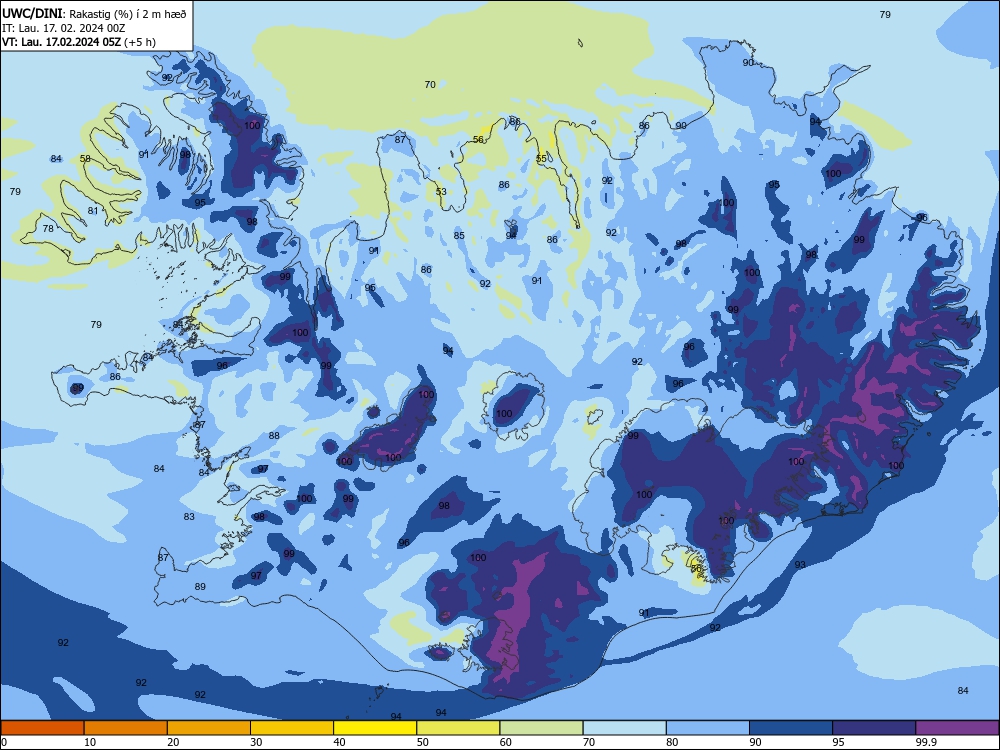Click the map value '53' in the north
1000x750 pixels.
coord(441,191)
